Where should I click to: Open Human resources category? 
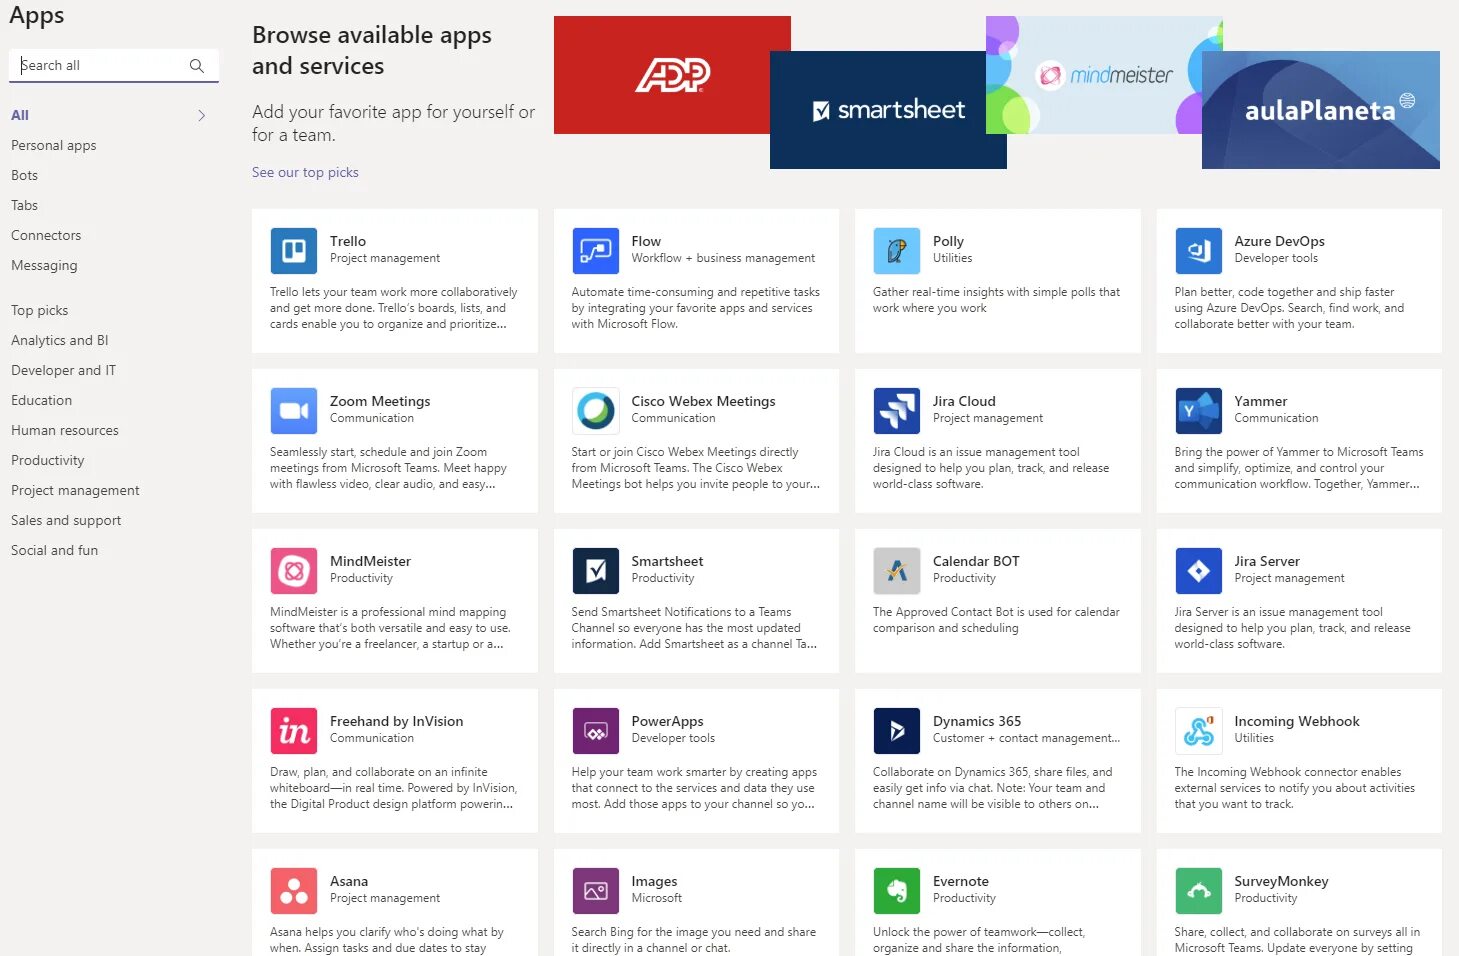(65, 430)
